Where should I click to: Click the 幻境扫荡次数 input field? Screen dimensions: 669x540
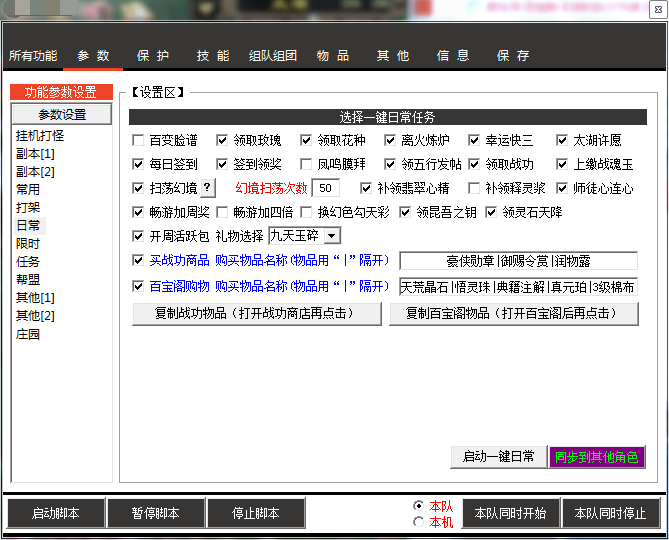point(325,188)
